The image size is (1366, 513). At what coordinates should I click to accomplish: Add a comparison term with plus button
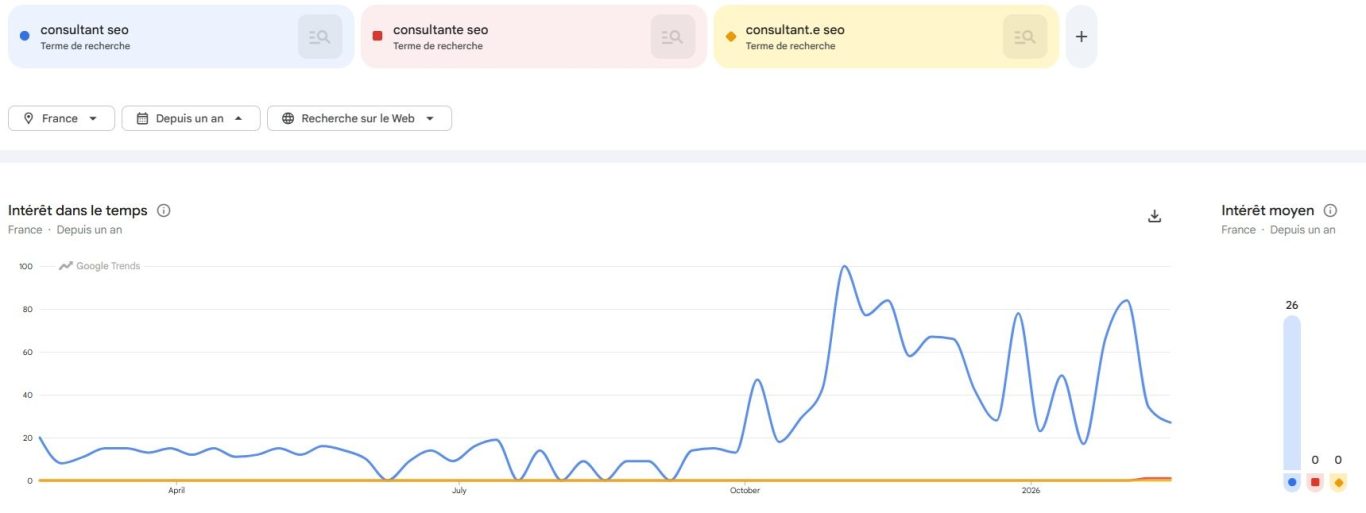pyautogui.click(x=1081, y=37)
